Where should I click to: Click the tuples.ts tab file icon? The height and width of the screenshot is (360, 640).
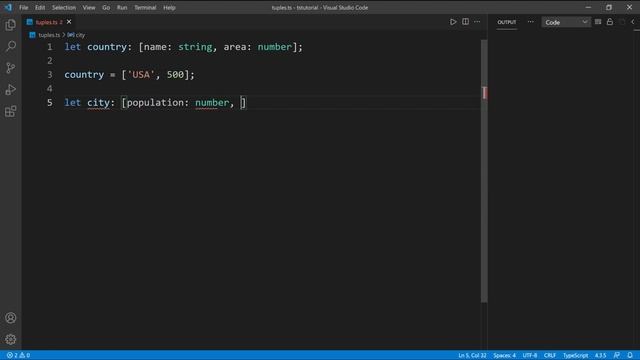coord(30,22)
